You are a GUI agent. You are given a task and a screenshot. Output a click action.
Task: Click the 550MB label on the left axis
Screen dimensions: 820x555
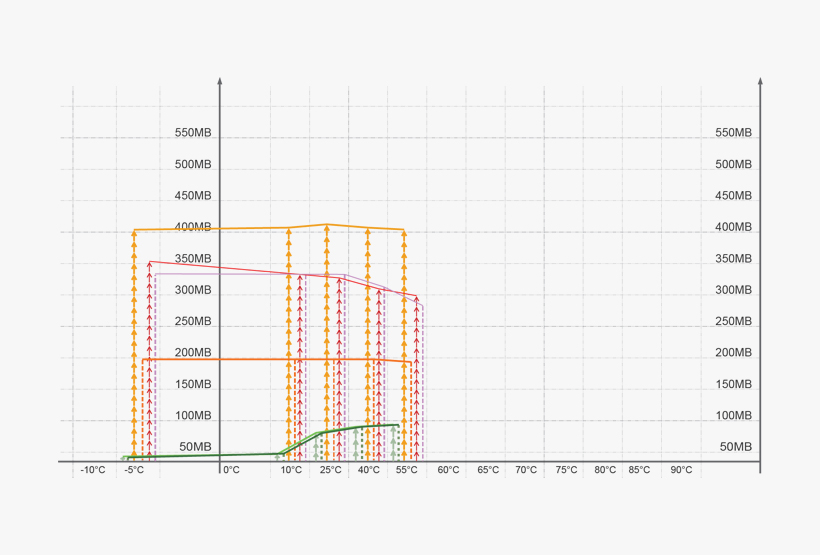(193, 133)
